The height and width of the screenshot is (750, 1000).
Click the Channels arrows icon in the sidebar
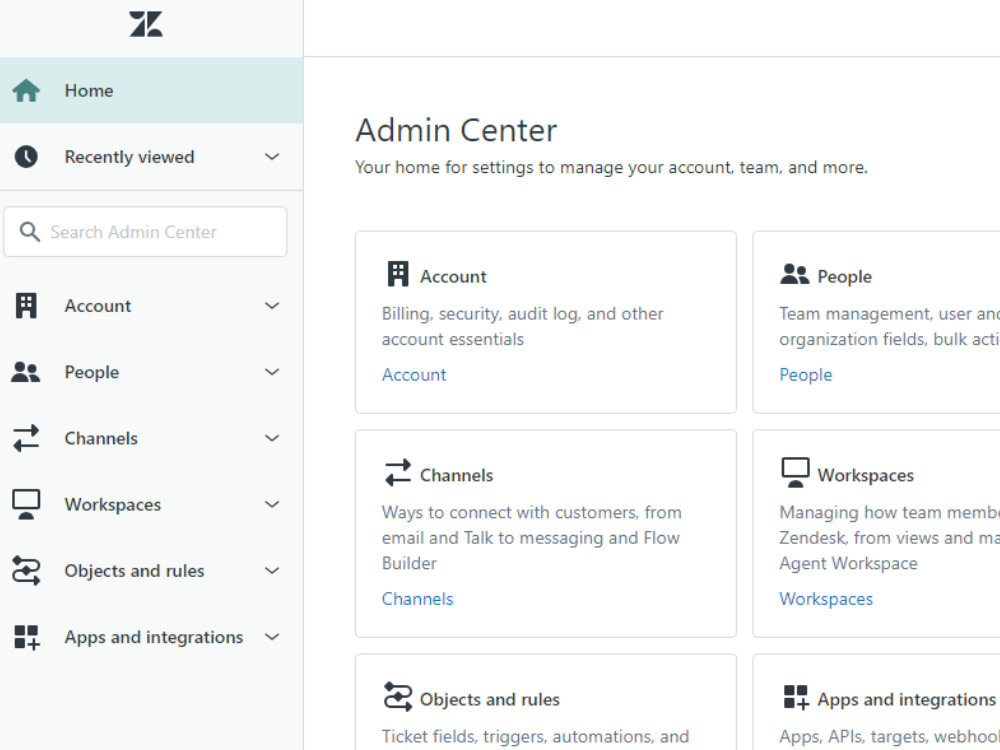click(x=25, y=438)
